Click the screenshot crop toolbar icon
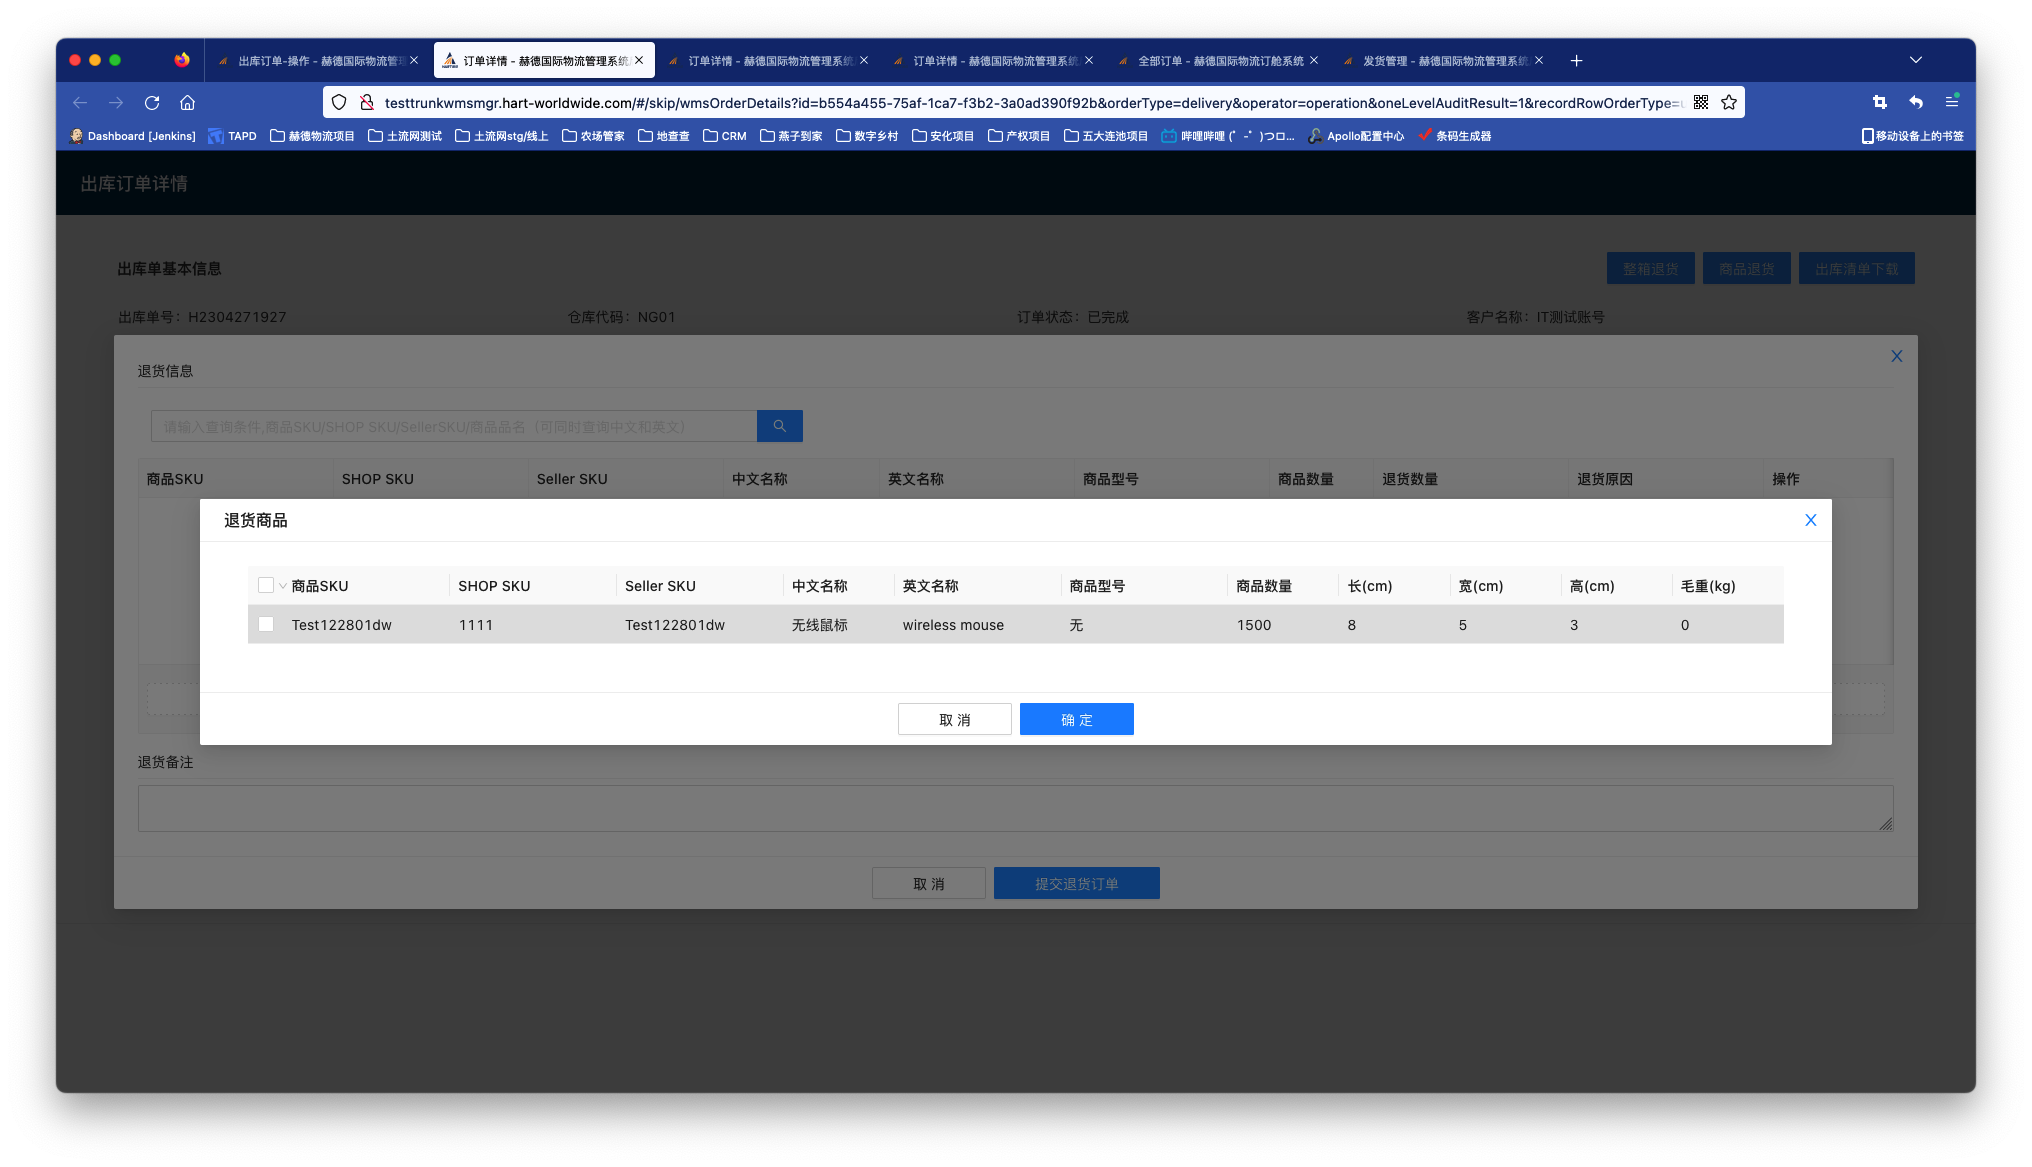Viewport: 2032px width, 1167px height. (1879, 103)
